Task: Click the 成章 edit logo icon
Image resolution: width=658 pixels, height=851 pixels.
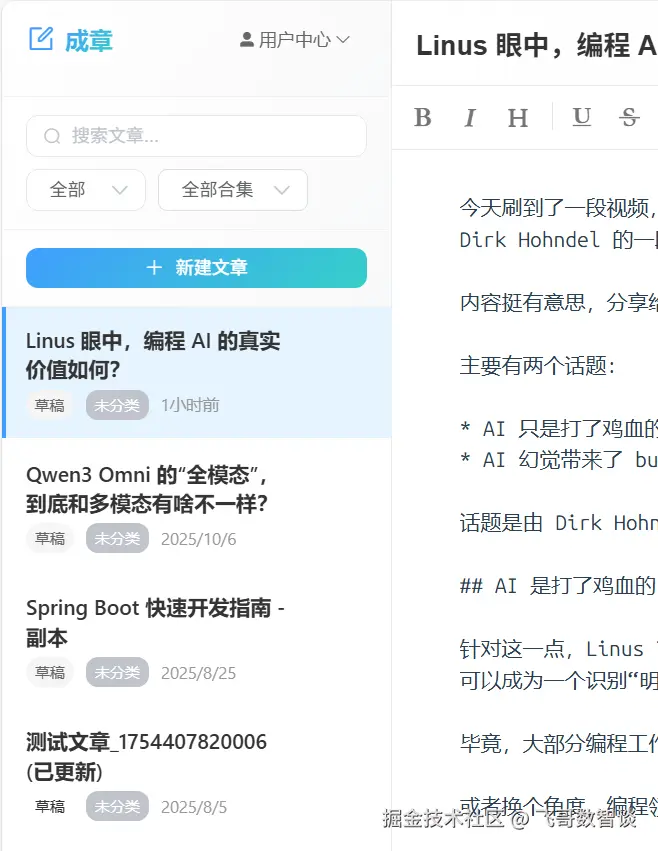Action: tap(41, 39)
